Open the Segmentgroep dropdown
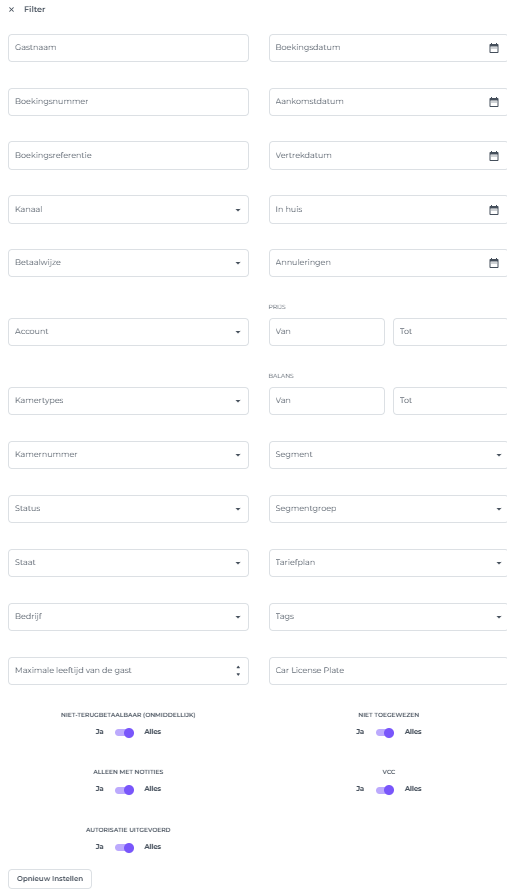 click(388, 509)
